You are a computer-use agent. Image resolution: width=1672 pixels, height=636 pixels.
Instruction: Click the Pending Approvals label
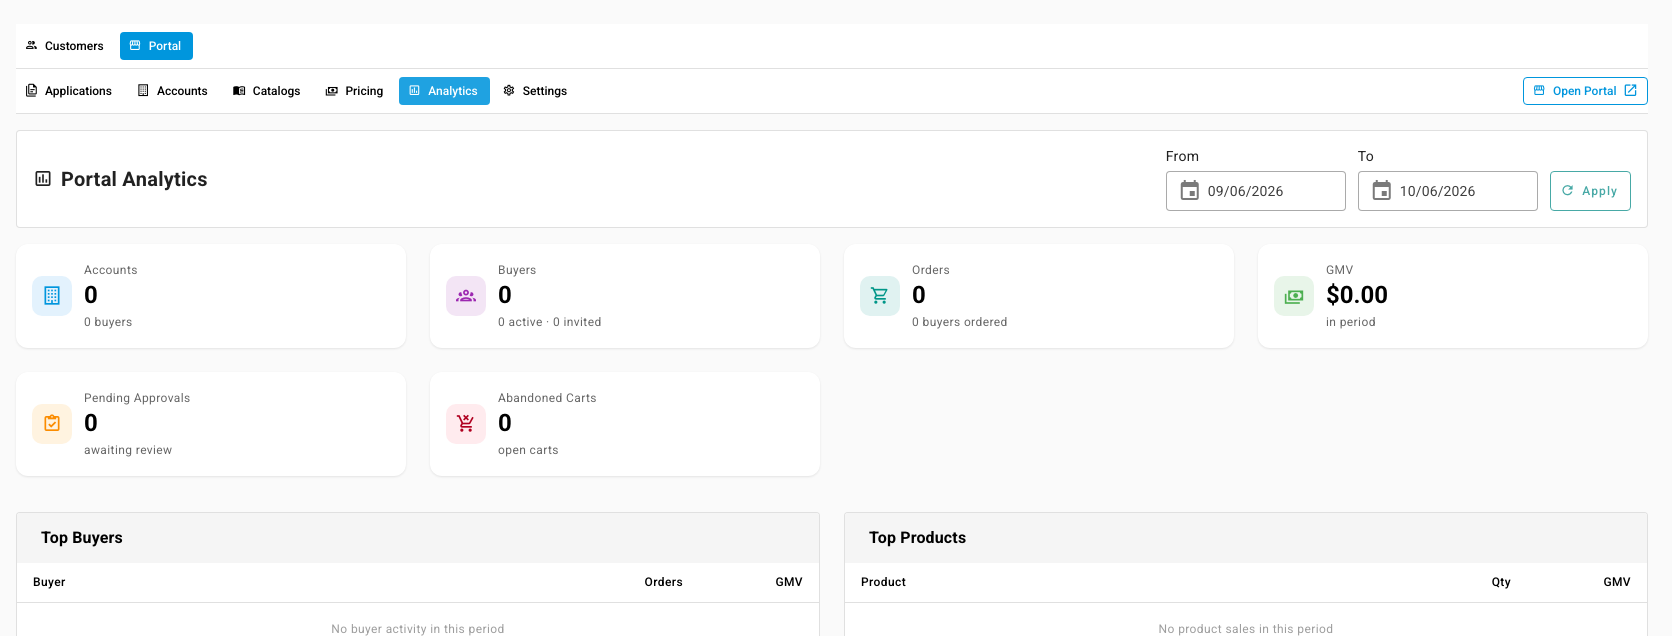point(137,398)
